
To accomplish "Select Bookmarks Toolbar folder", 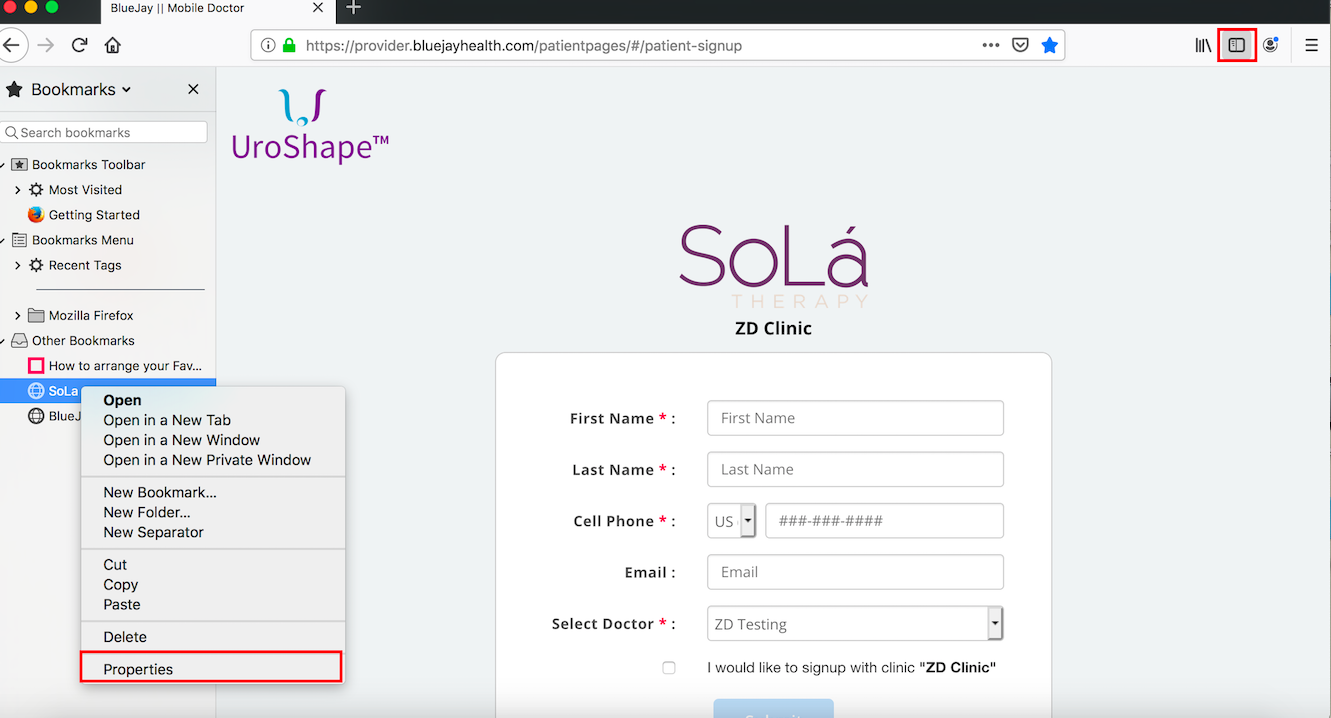I will pyautogui.click(x=88, y=164).
